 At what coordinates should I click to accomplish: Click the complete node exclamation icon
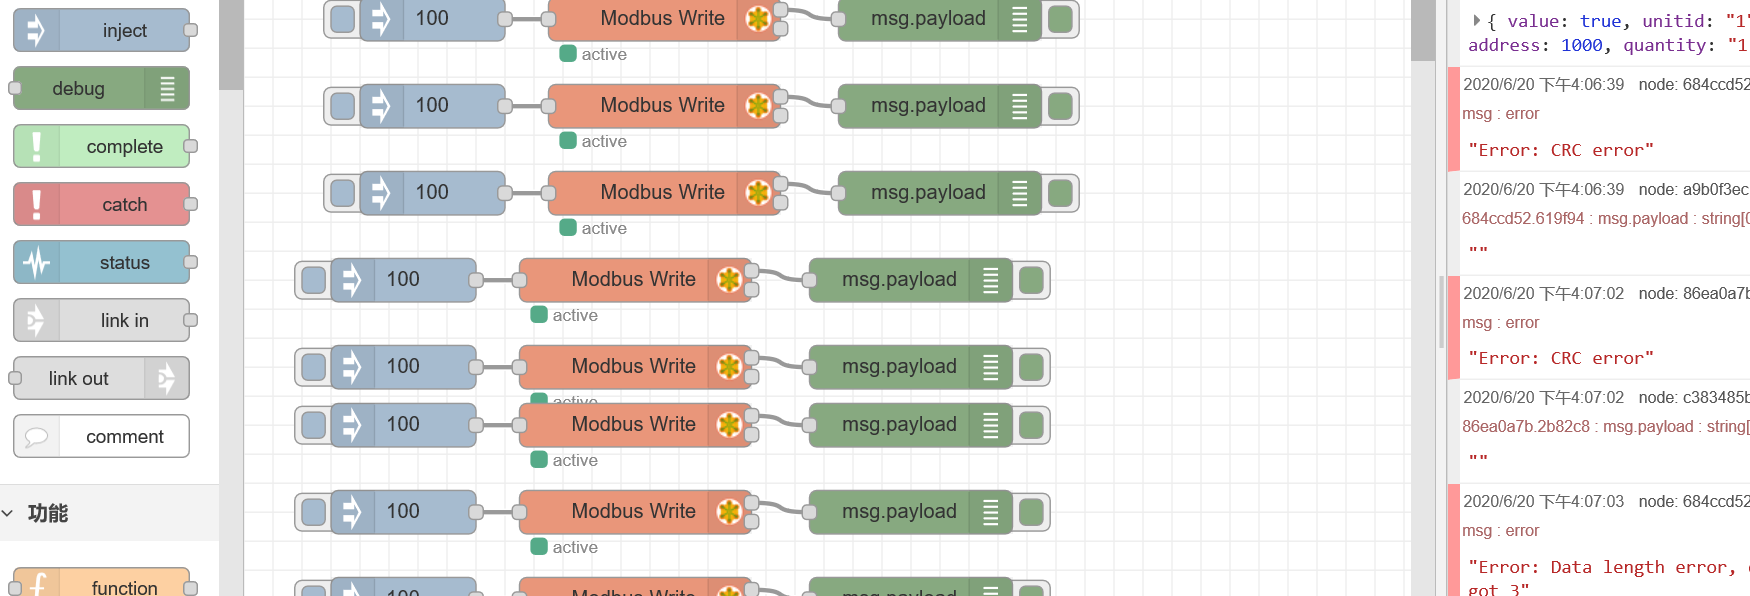click(37, 147)
